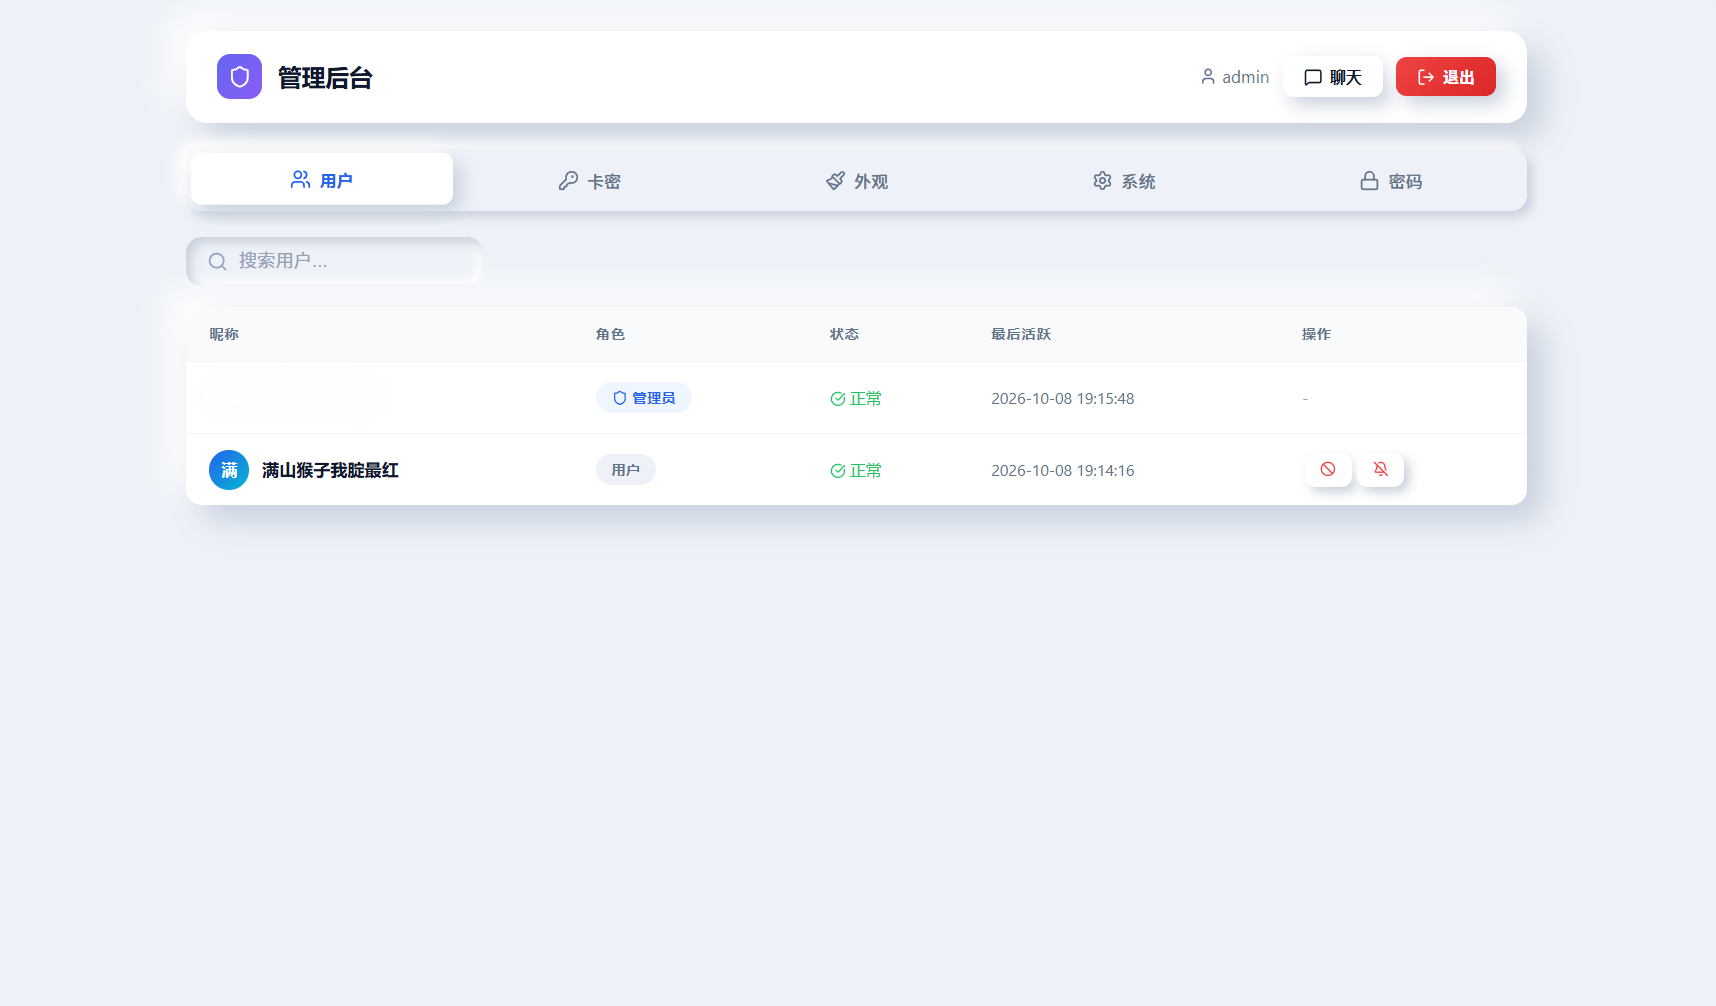This screenshot has width=1716, height=1006.
Task: Click the search magnifier icon
Action: pos(217,262)
